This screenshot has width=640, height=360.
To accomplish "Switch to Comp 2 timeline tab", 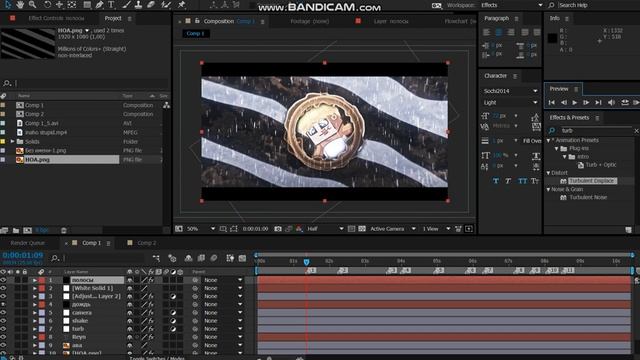I will pos(147,243).
